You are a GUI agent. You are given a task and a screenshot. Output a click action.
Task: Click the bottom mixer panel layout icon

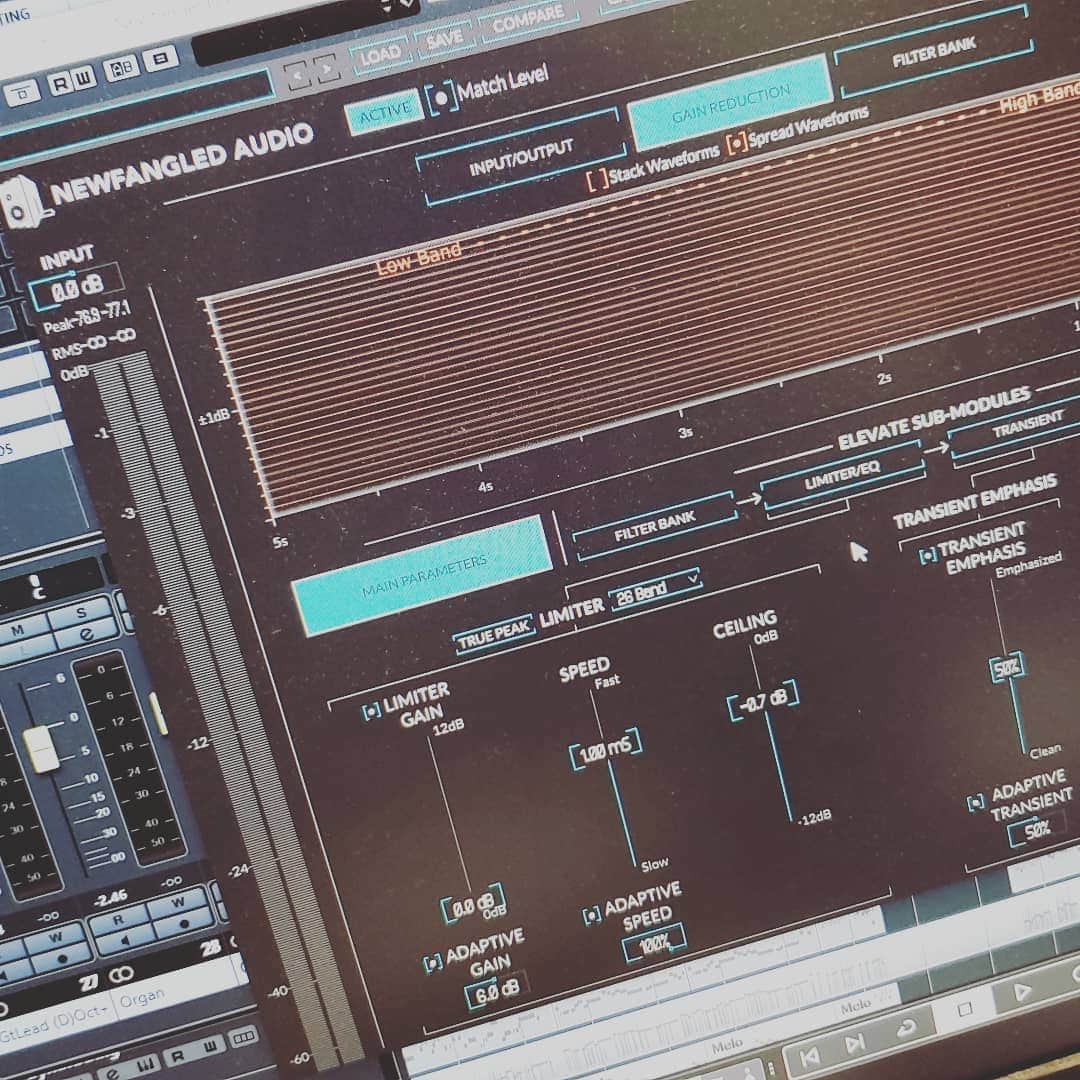click(243, 1037)
